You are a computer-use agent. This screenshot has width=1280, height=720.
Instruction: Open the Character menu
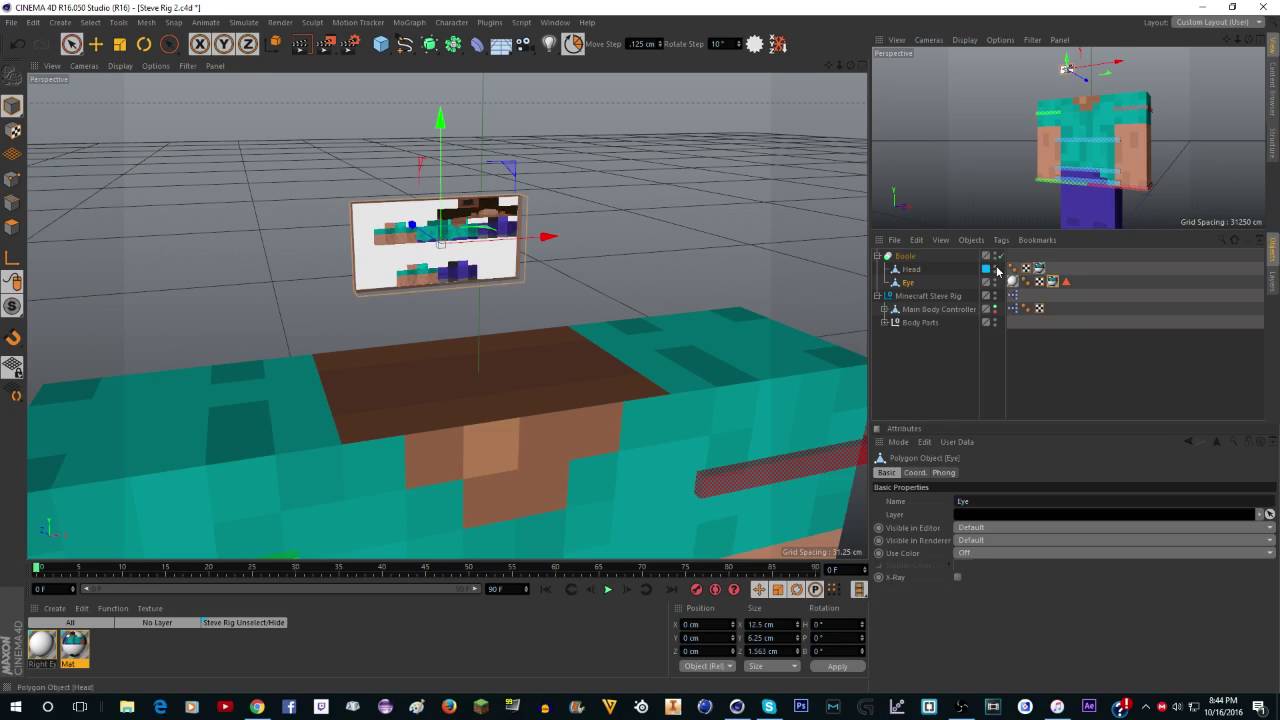[451, 22]
